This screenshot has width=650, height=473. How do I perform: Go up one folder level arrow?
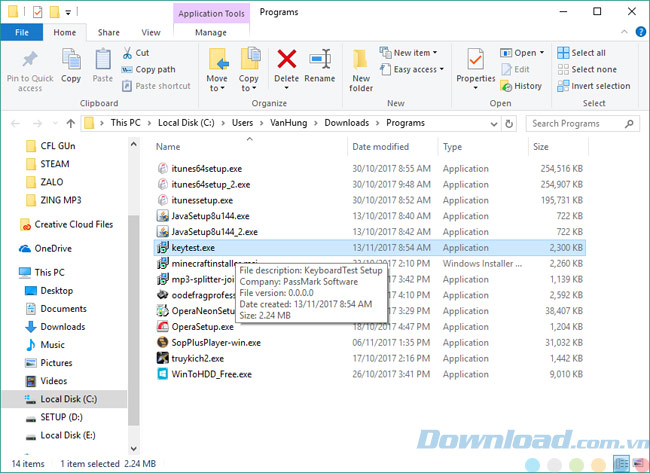coord(71,124)
